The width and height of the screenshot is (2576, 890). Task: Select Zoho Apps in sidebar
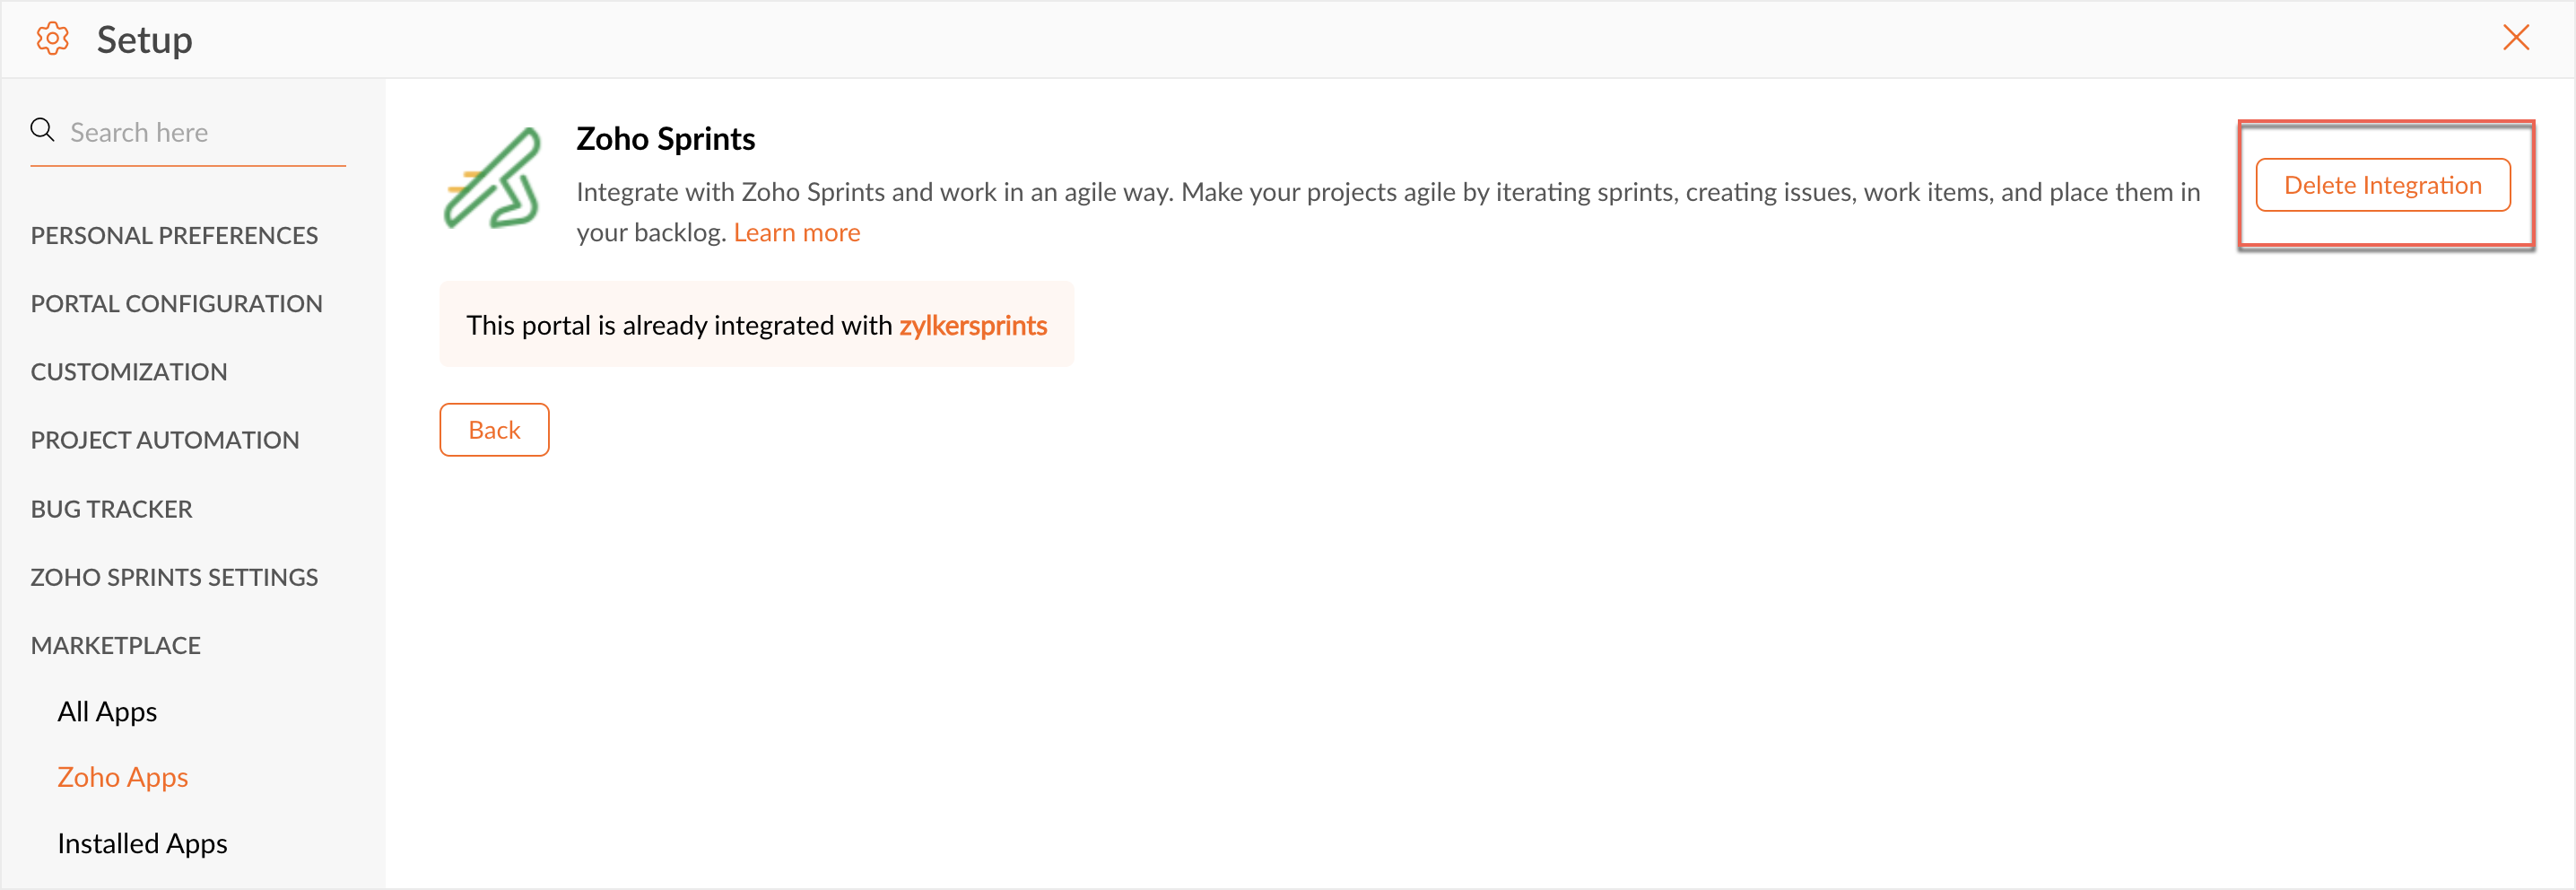coord(122,777)
